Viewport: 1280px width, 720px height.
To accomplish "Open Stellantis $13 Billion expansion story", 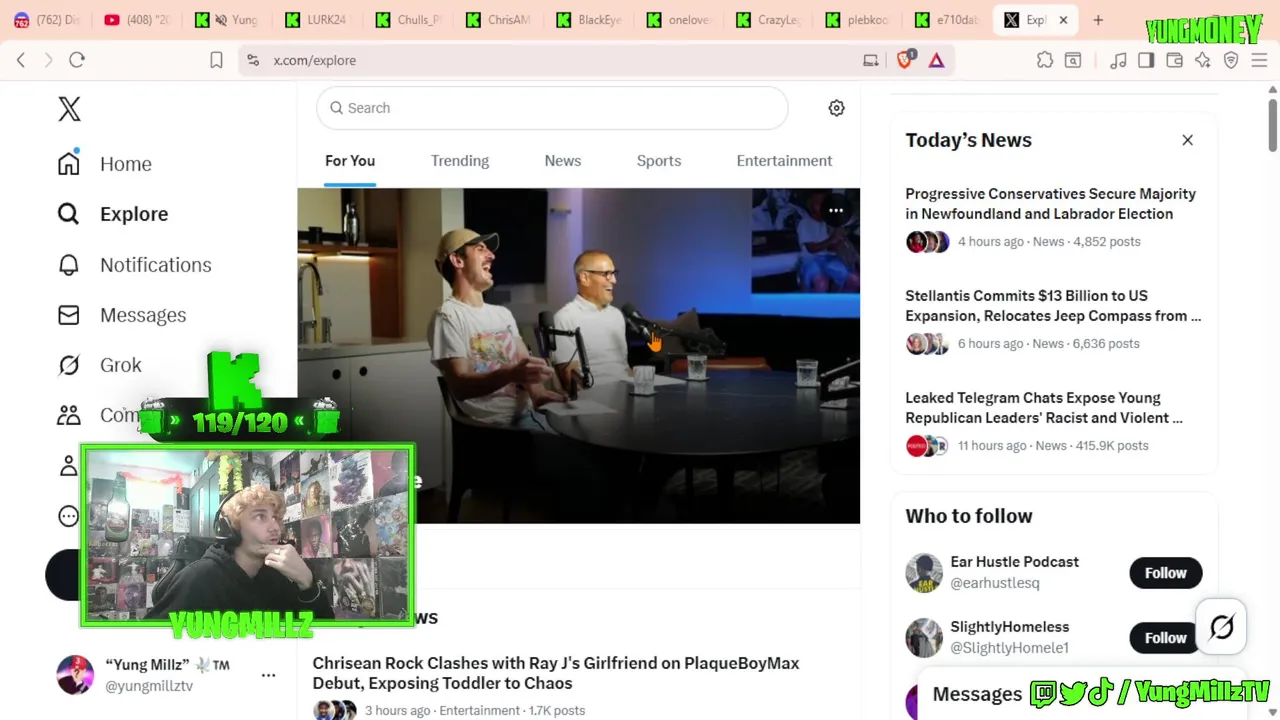I will pos(1053,306).
